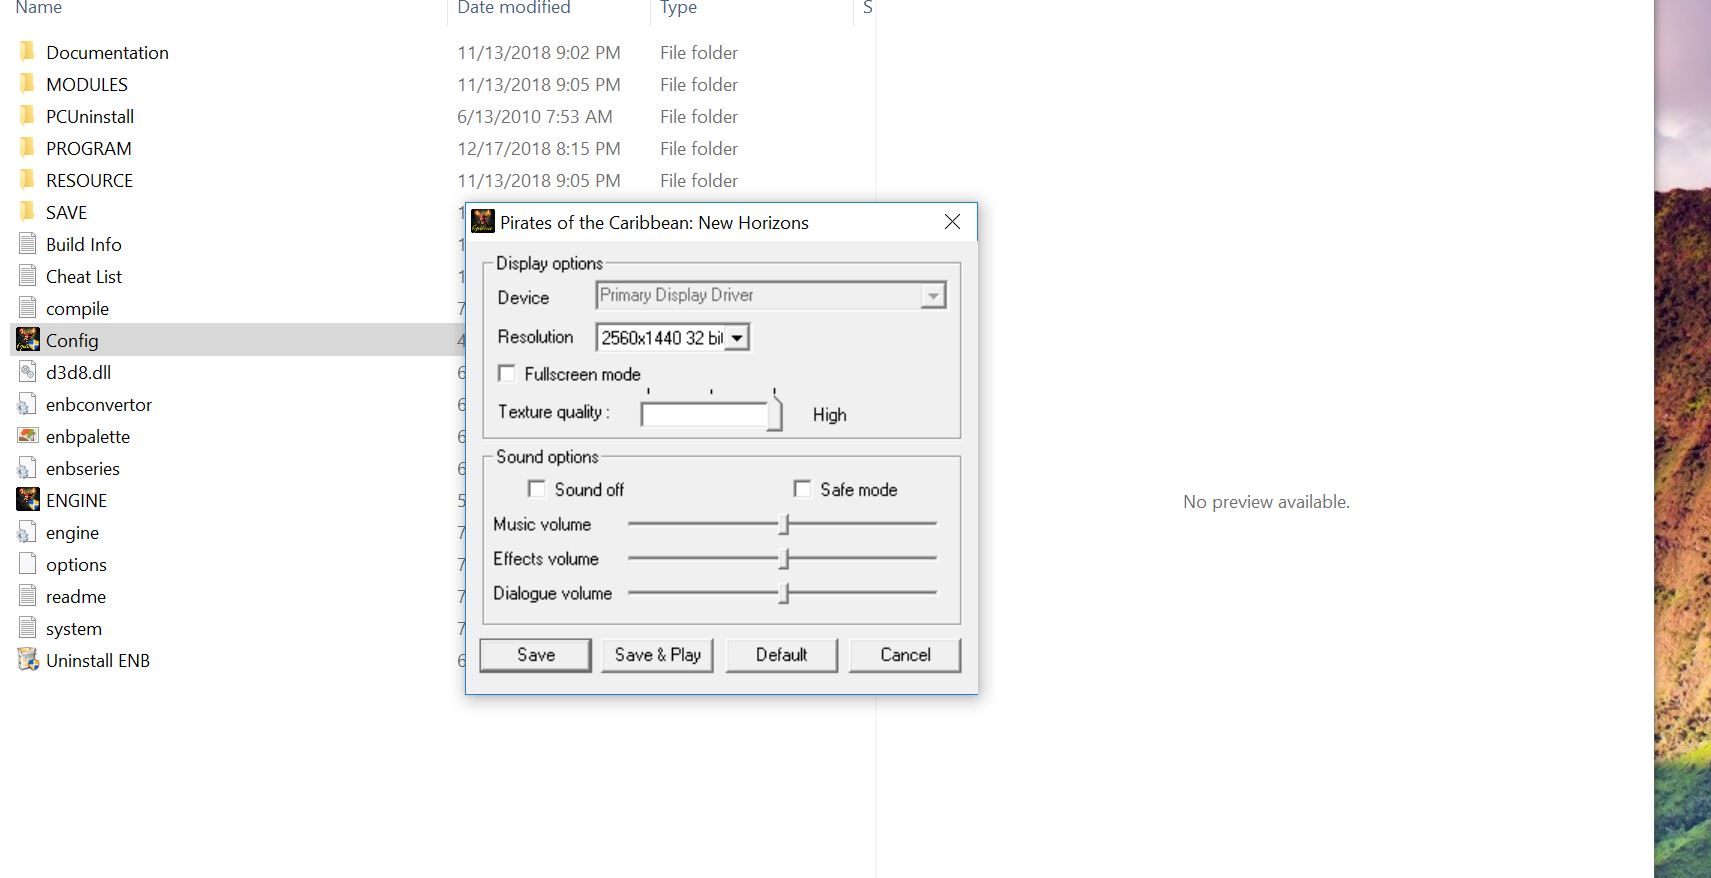Select the Documentation file name
The image size is (1711, 878).
(107, 52)
